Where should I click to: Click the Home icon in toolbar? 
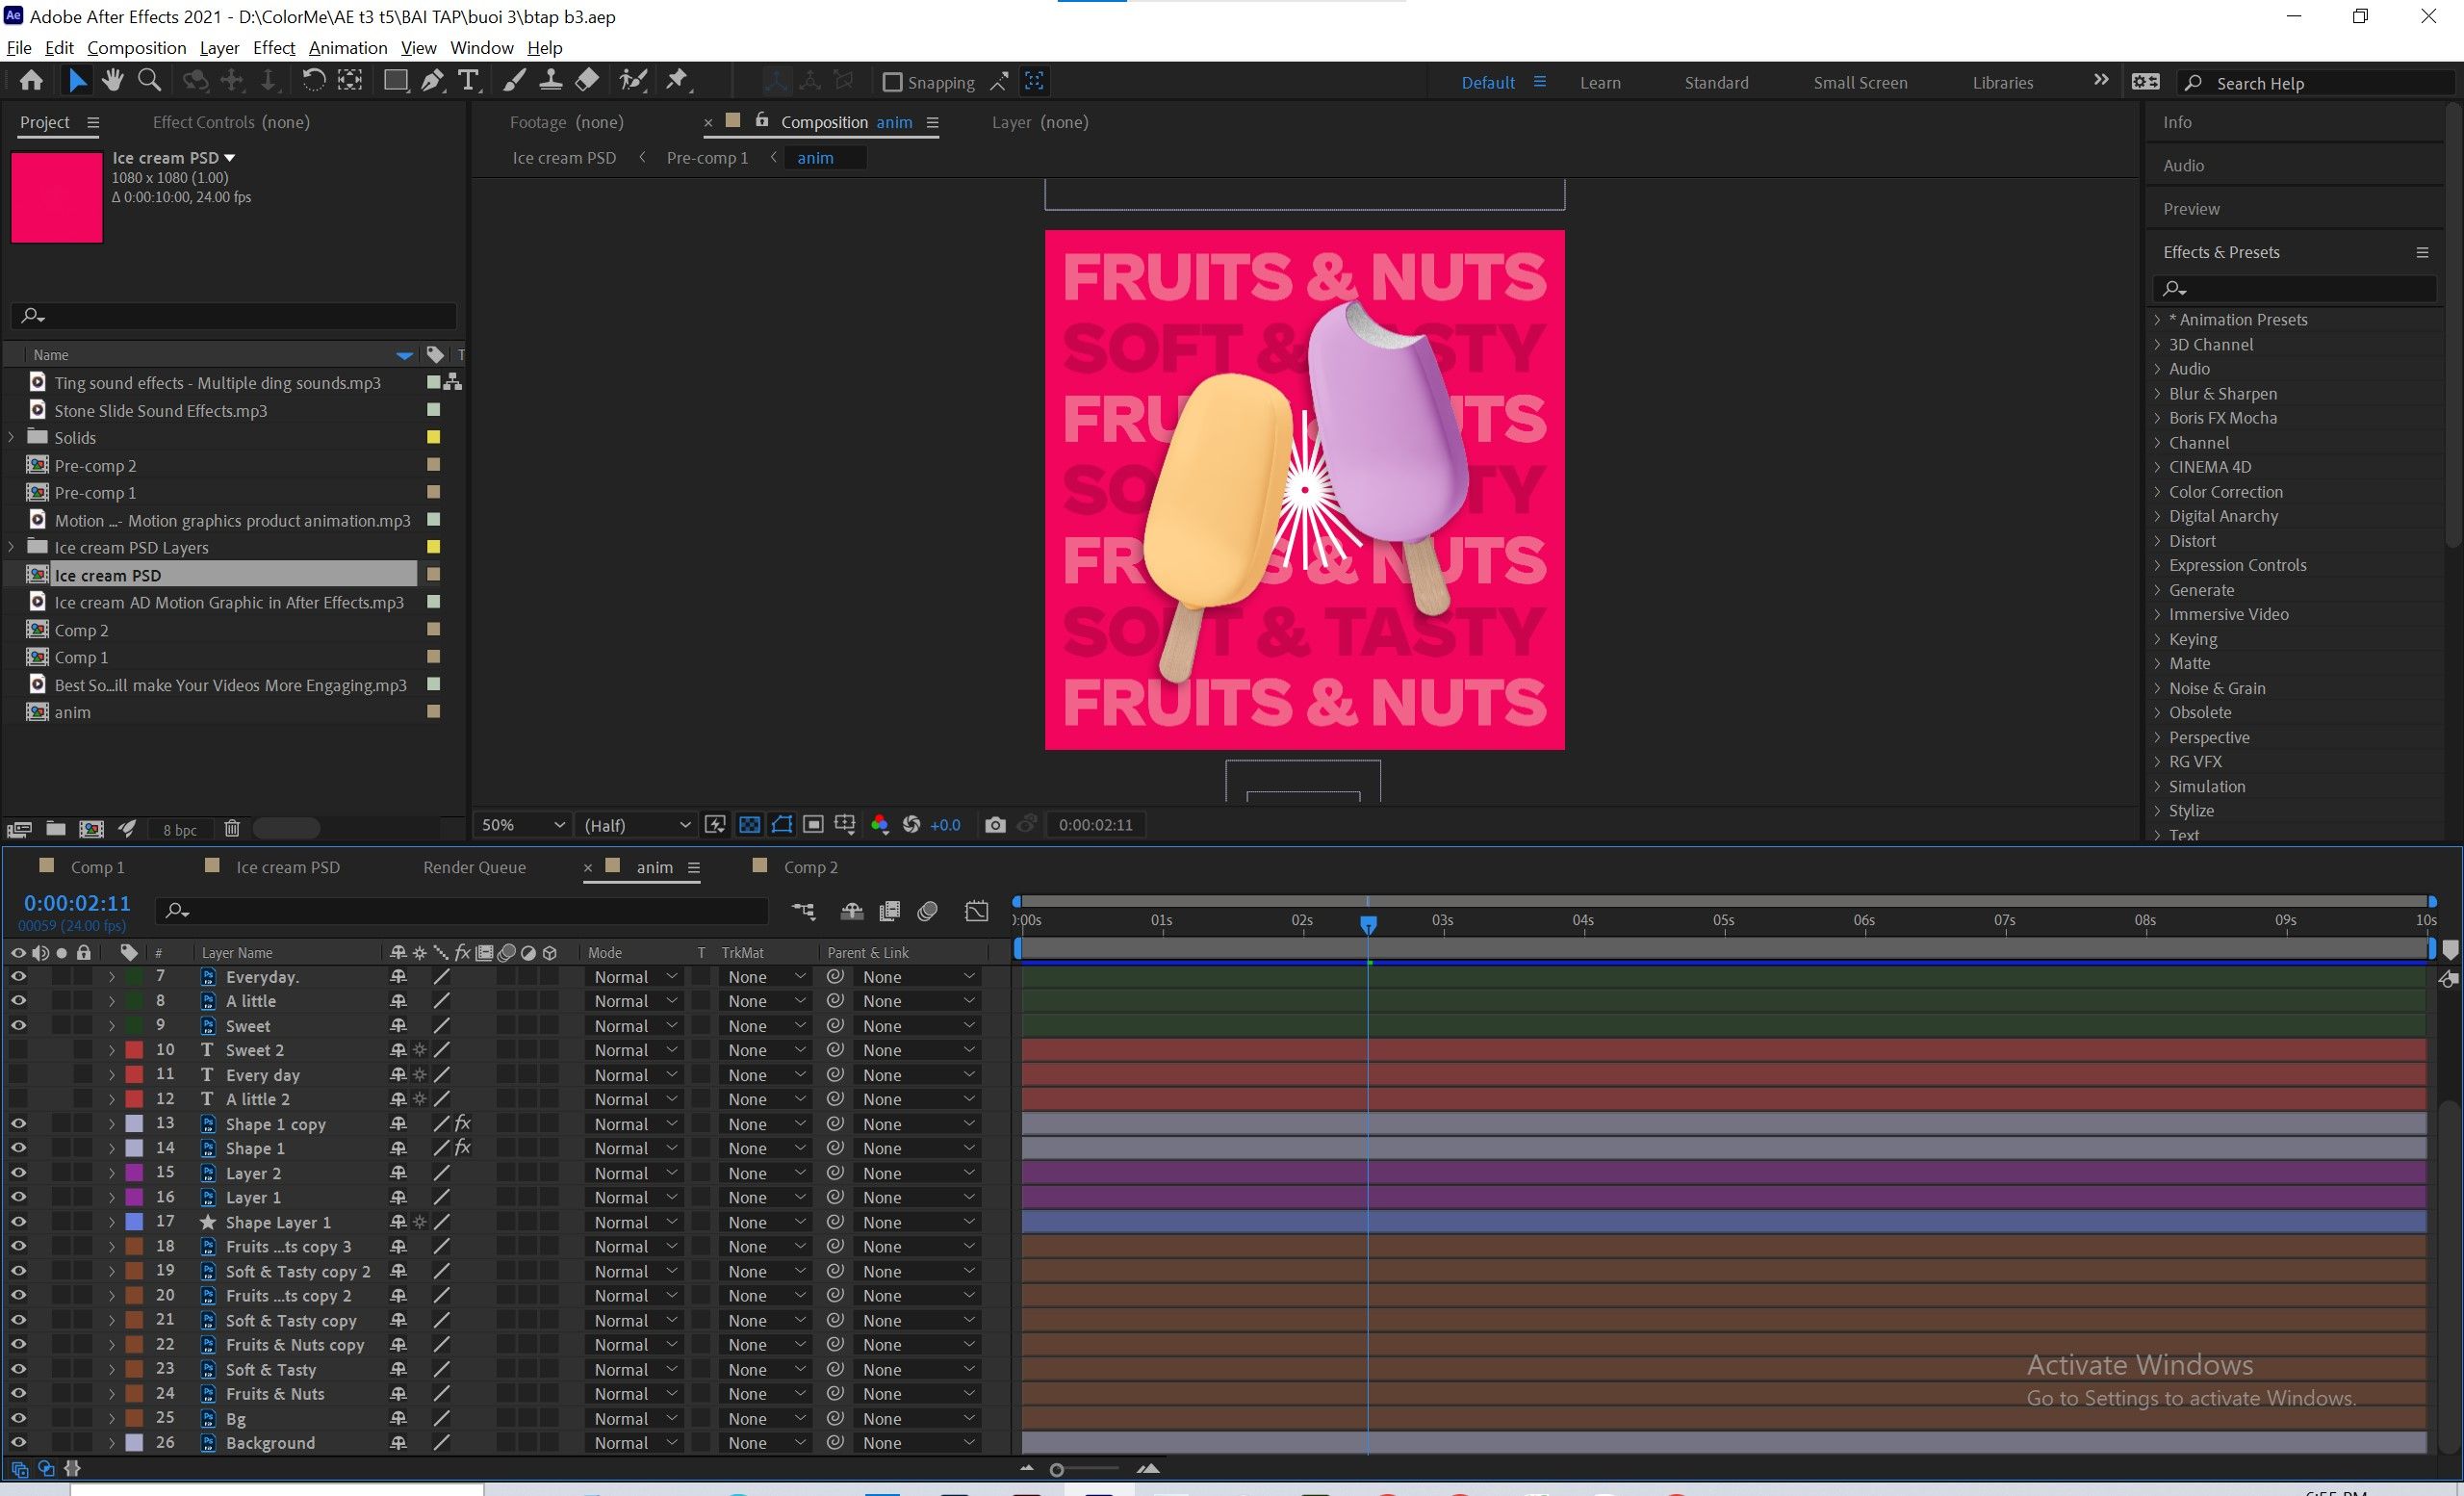point(31,81)
